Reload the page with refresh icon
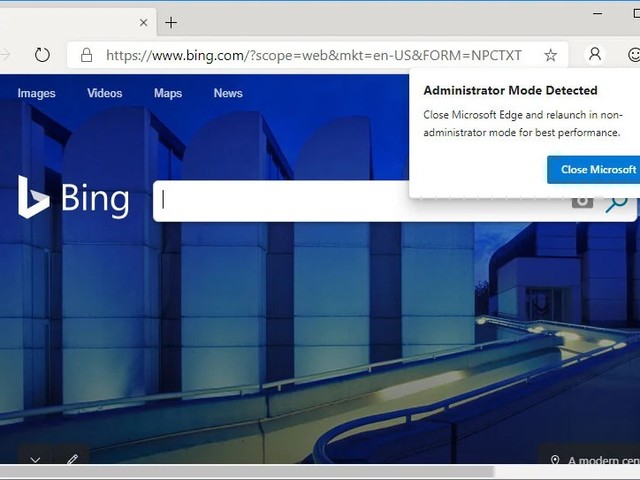640x480 pixels. (x=42, y=55)
